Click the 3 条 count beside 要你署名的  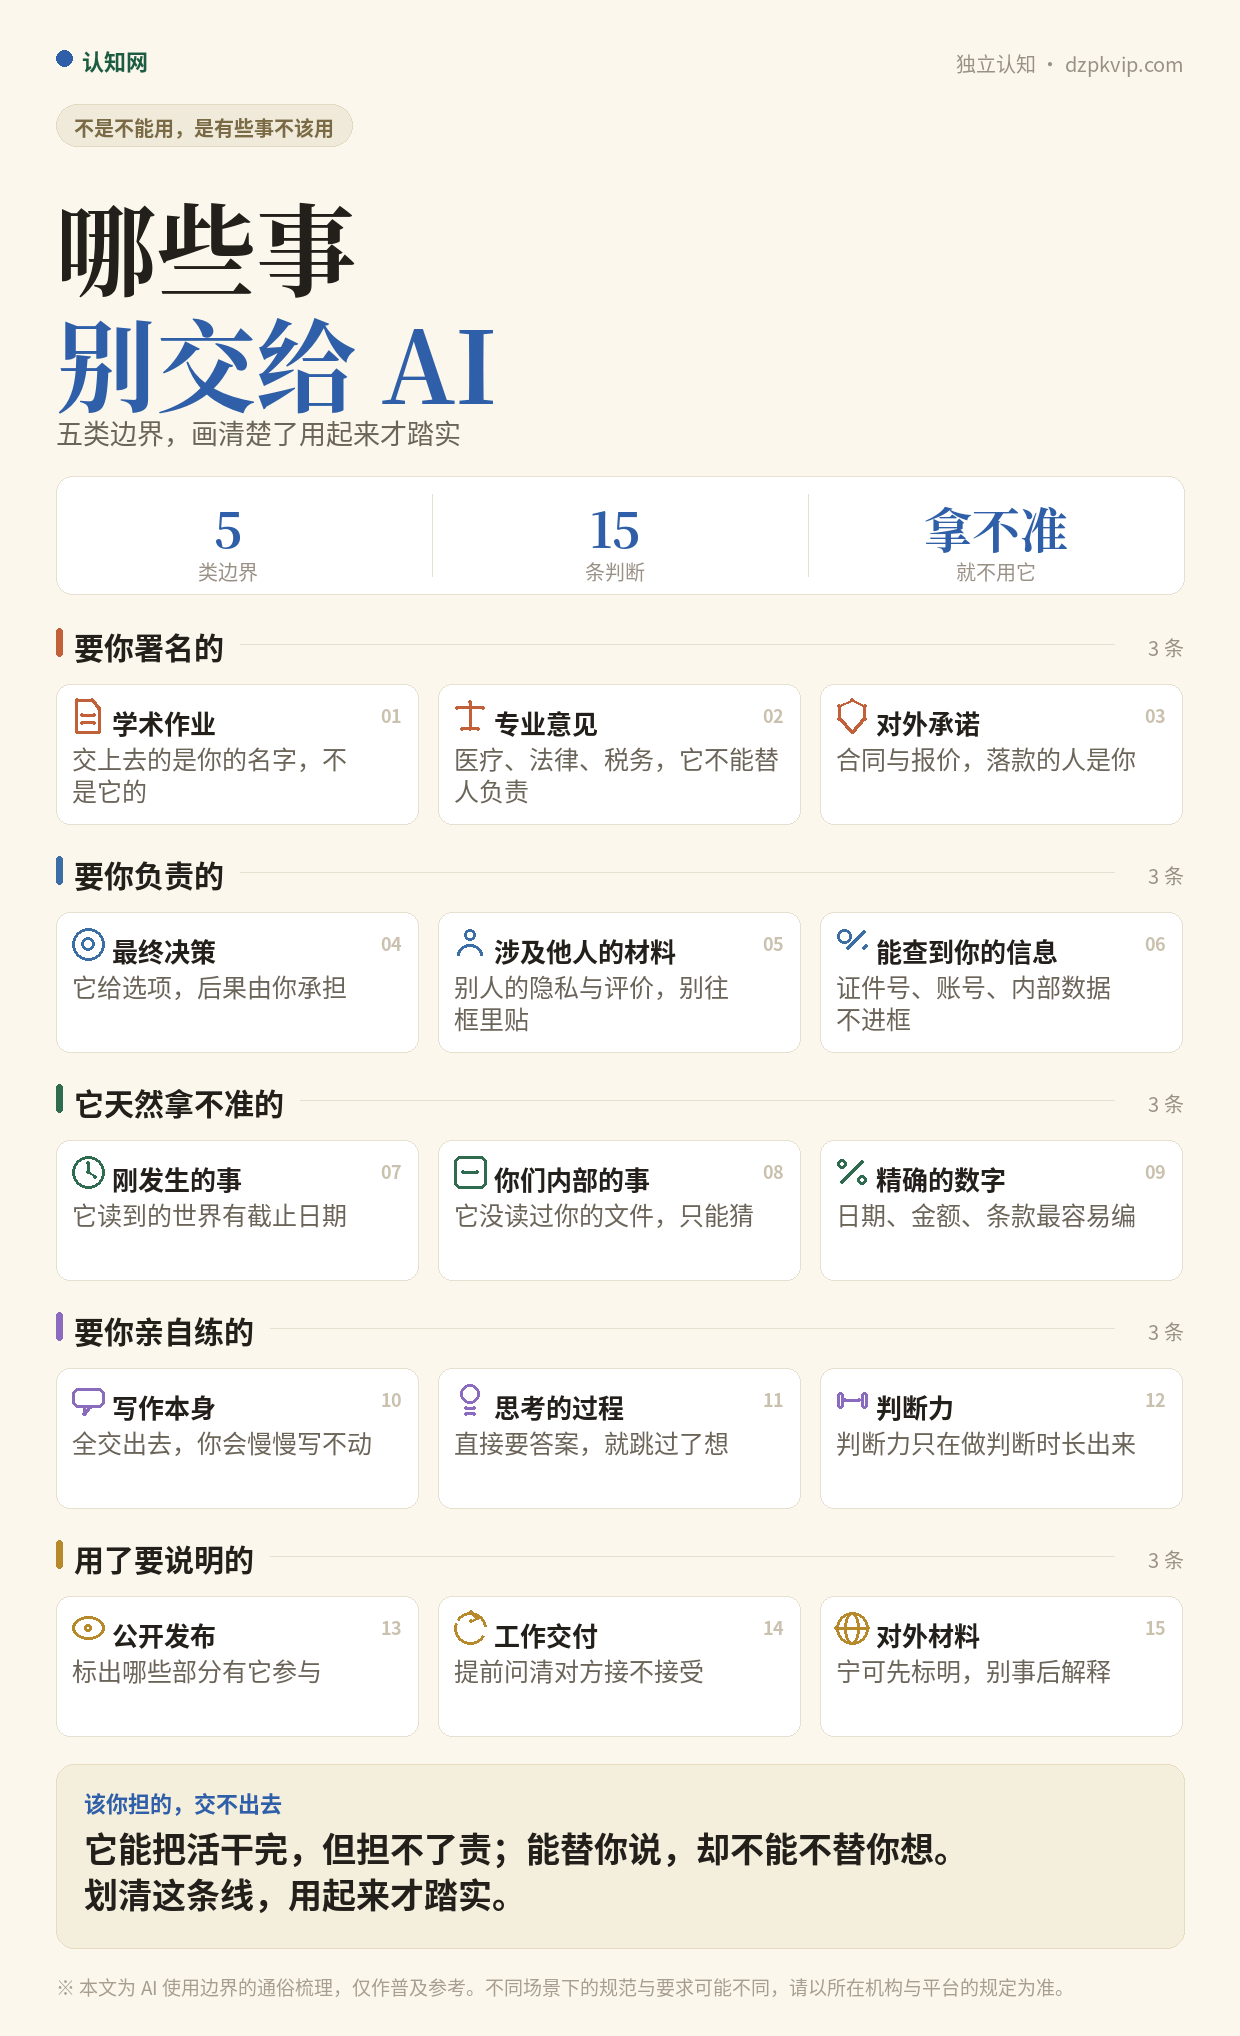click(x=1165, y=648)
